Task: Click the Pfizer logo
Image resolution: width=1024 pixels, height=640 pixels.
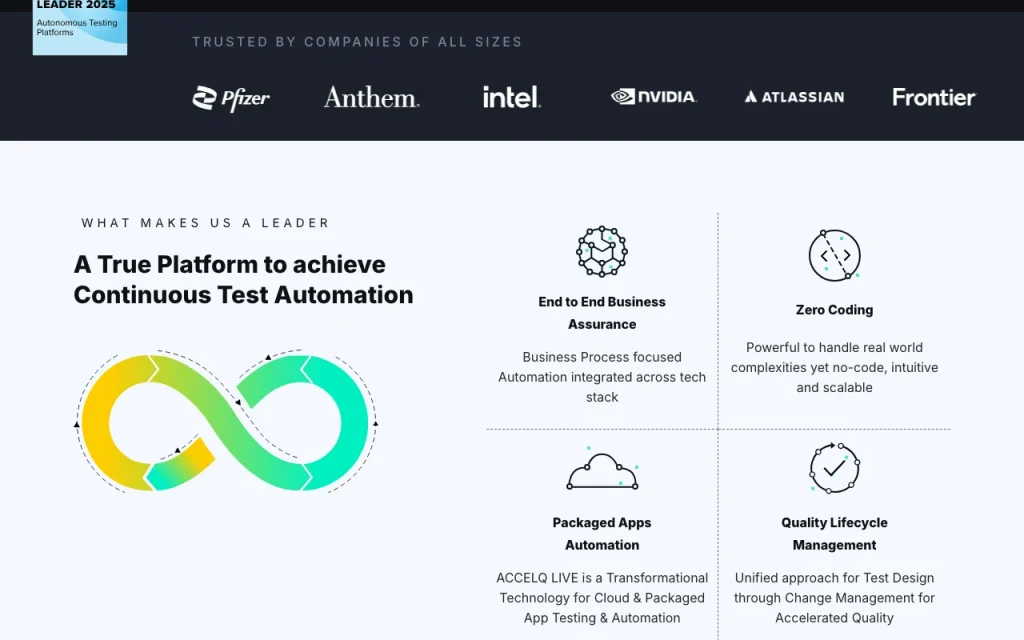Action: (231, 98)
